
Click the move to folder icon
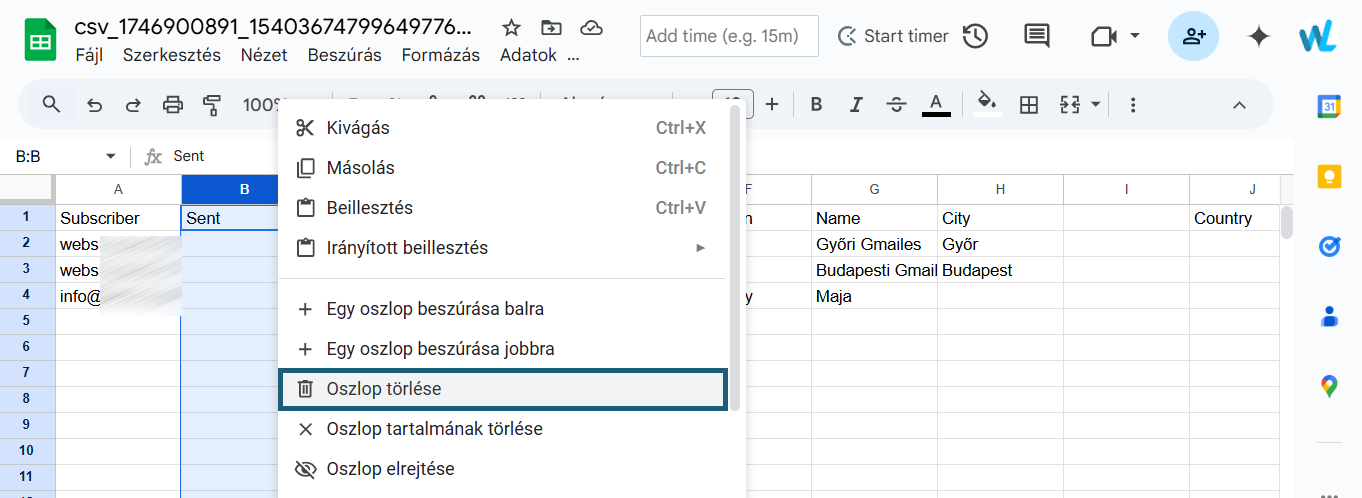[551, 28]
